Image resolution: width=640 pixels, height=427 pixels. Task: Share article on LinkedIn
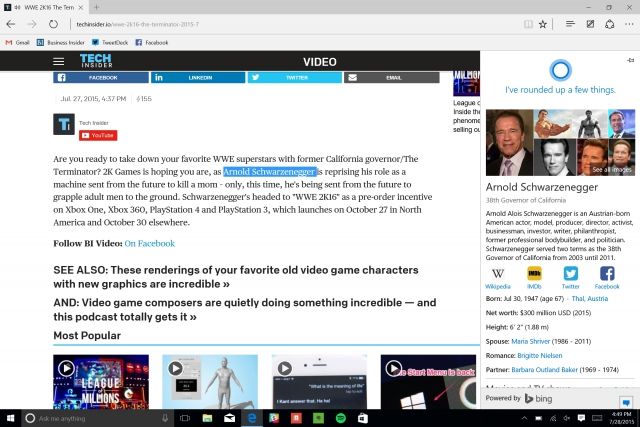[x=198, y=77]
